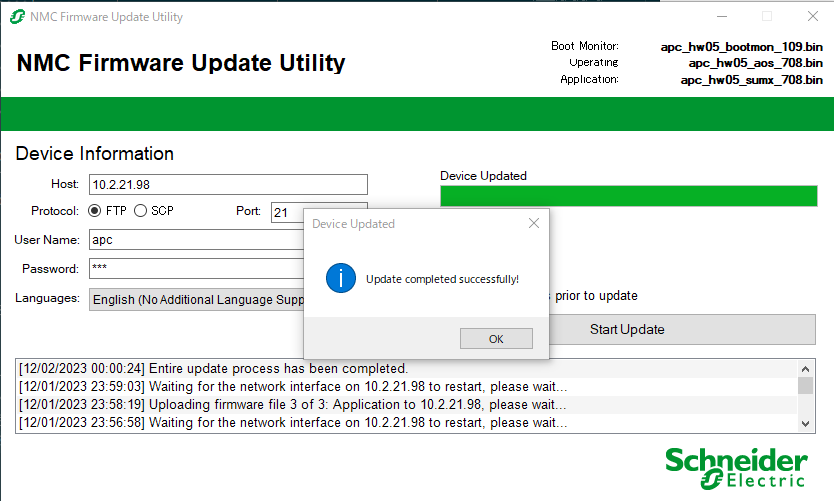Select log line timestamped 23:59:03

click(x=407, y=387)
